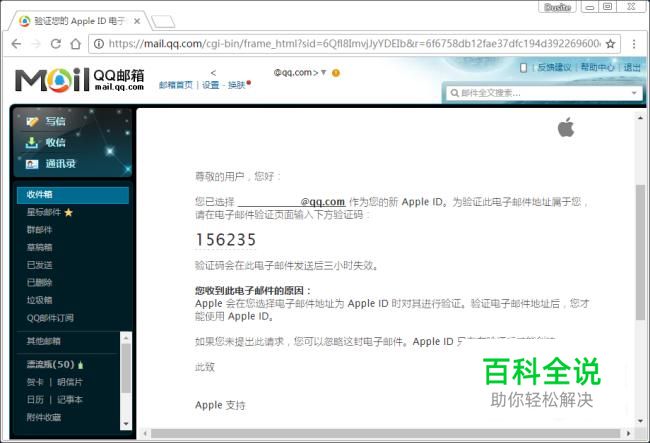This screenshot has height=443, width=650.
Task: View site info icon in address bar
Action: click(x=99, y=44)
